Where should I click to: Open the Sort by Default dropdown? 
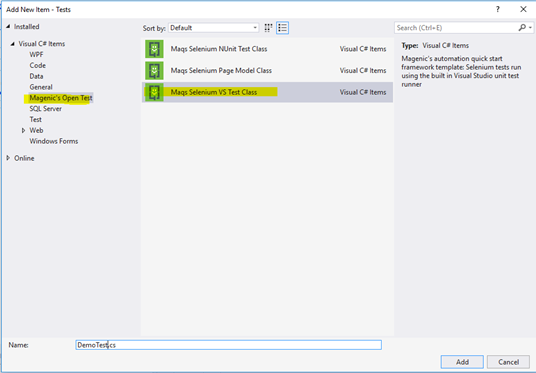click(214, 28)
